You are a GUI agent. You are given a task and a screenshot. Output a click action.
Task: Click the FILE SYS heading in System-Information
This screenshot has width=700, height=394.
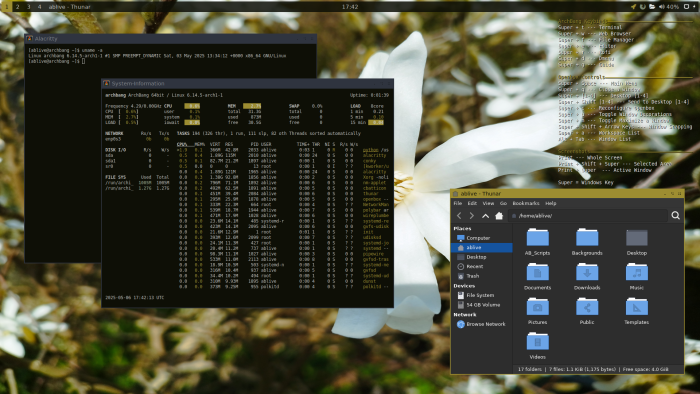coord(116,177)
